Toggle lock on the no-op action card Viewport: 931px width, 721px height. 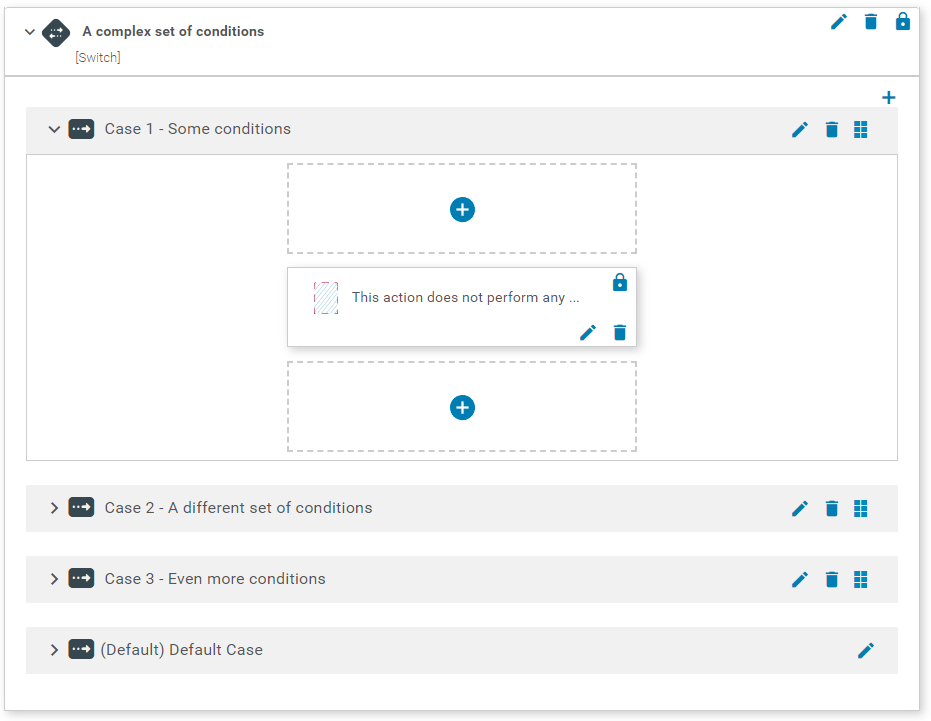pyautogui.click(x=620, y=282)
